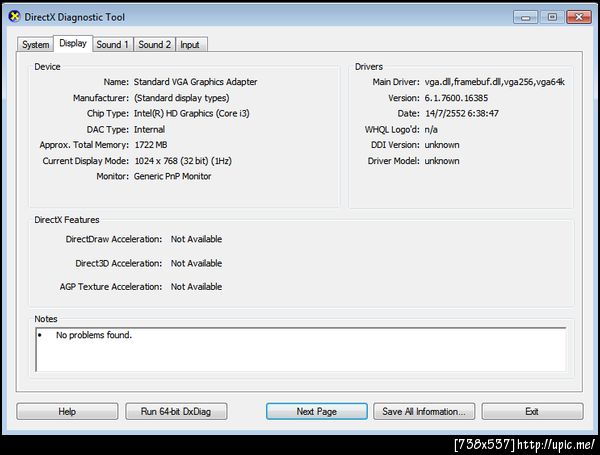Open the Sound 1 tab
This screenshot has height=455, width=600.
pyautogui.click(x=112, y=44)
